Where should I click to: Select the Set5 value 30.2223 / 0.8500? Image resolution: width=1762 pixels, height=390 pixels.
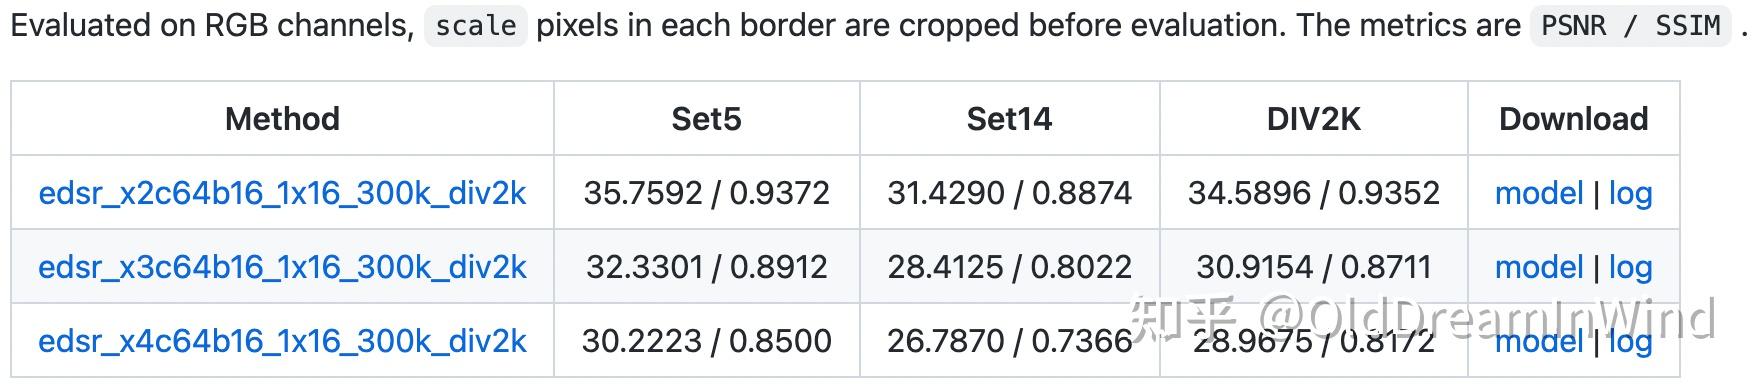[706, 341]
